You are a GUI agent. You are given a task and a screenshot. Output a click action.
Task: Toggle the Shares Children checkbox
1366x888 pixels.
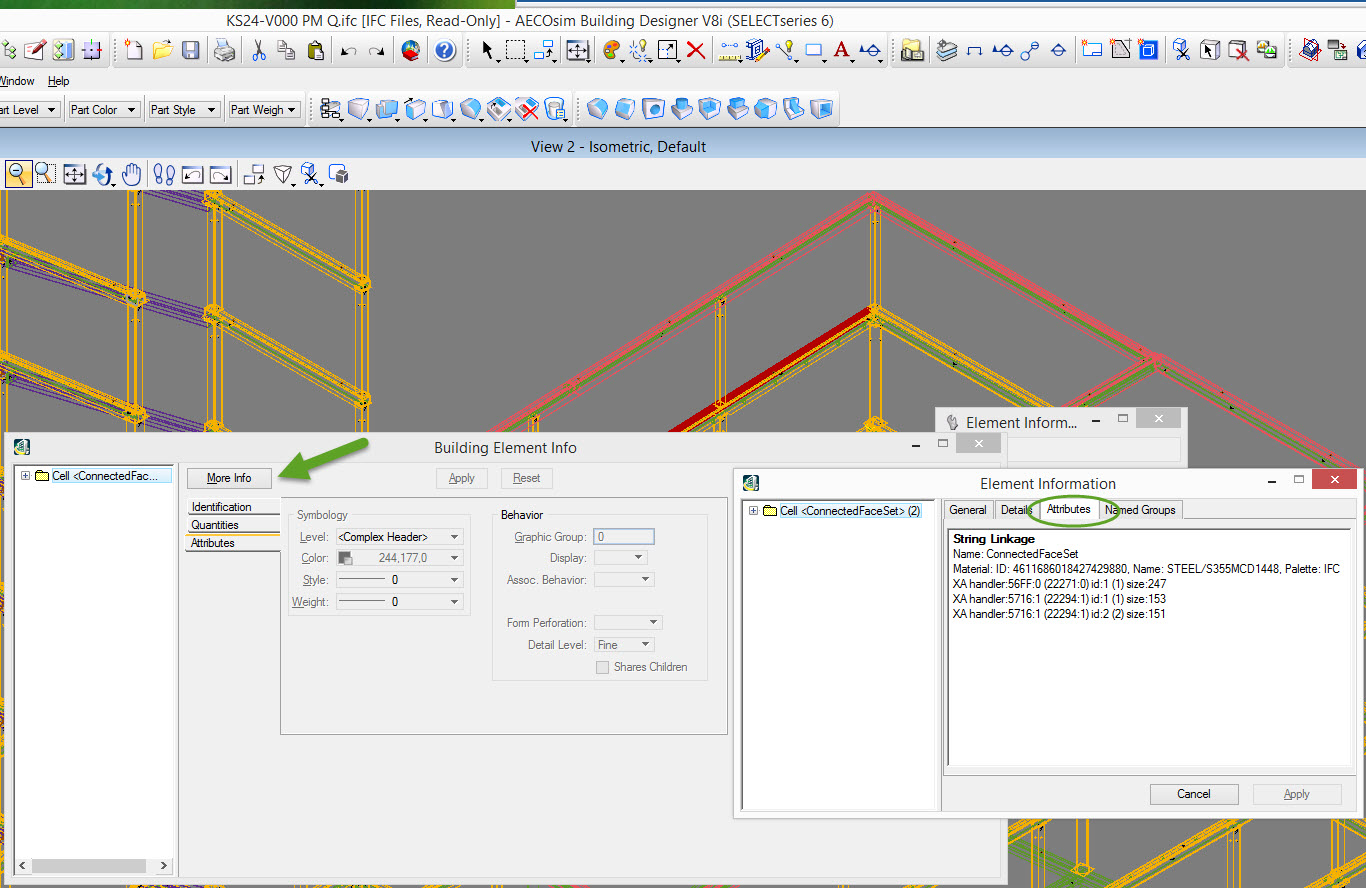pos(602,667)
